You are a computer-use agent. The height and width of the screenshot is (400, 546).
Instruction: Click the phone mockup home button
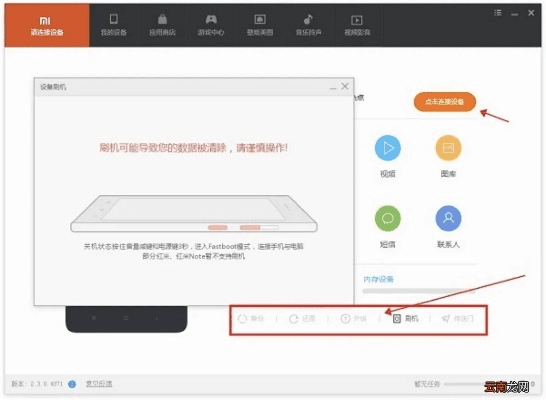(x=126, y=318)
